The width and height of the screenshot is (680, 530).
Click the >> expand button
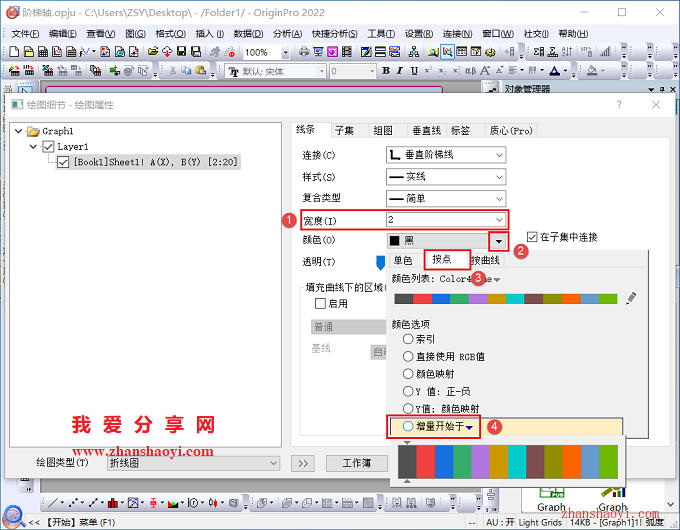click(x=303, y=463)
